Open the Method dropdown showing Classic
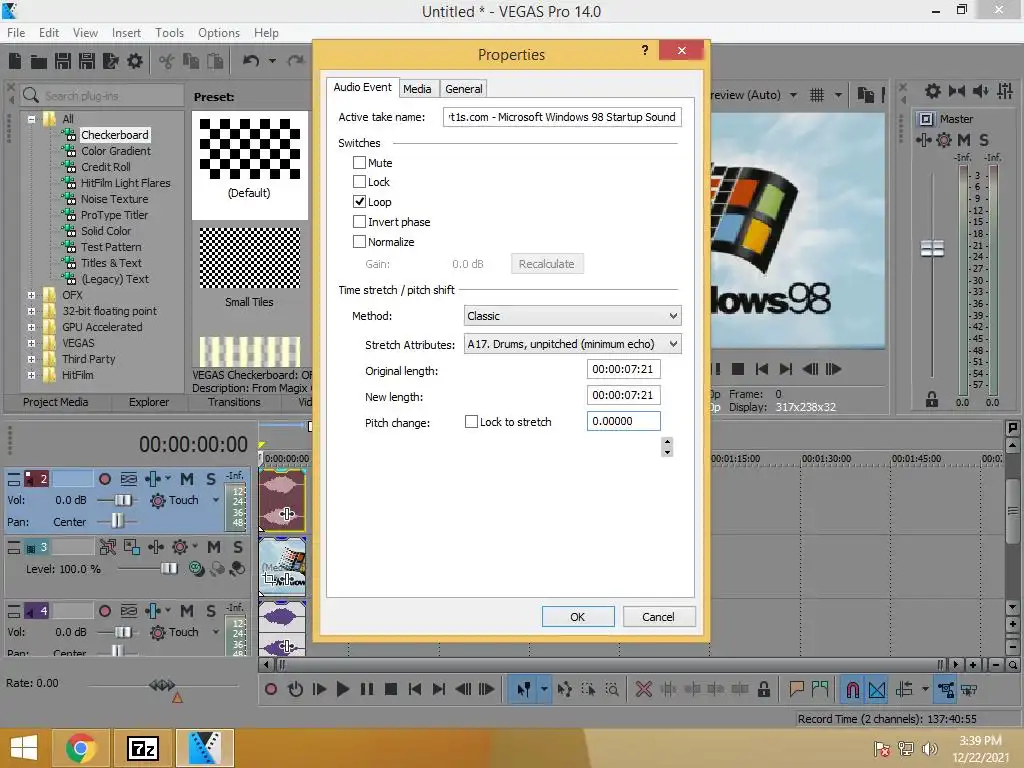 coord(573,316)
